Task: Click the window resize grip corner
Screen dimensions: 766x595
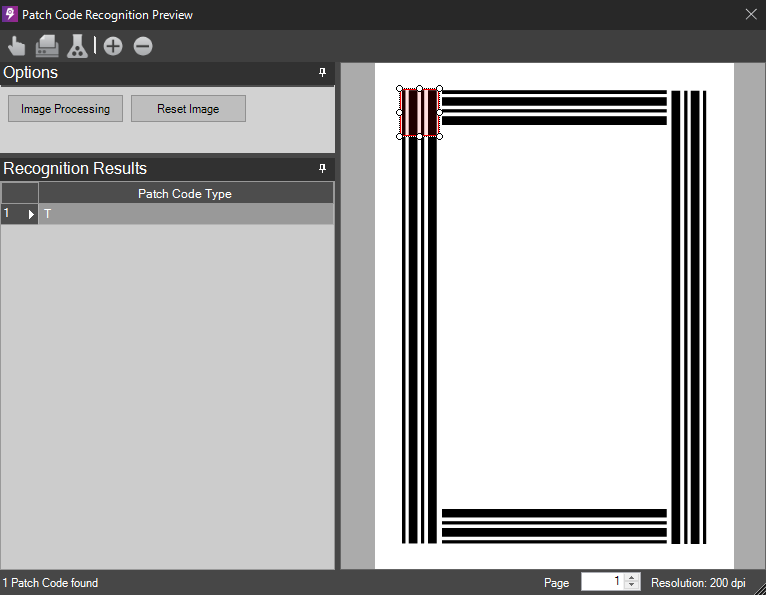Action: [760, 589]
